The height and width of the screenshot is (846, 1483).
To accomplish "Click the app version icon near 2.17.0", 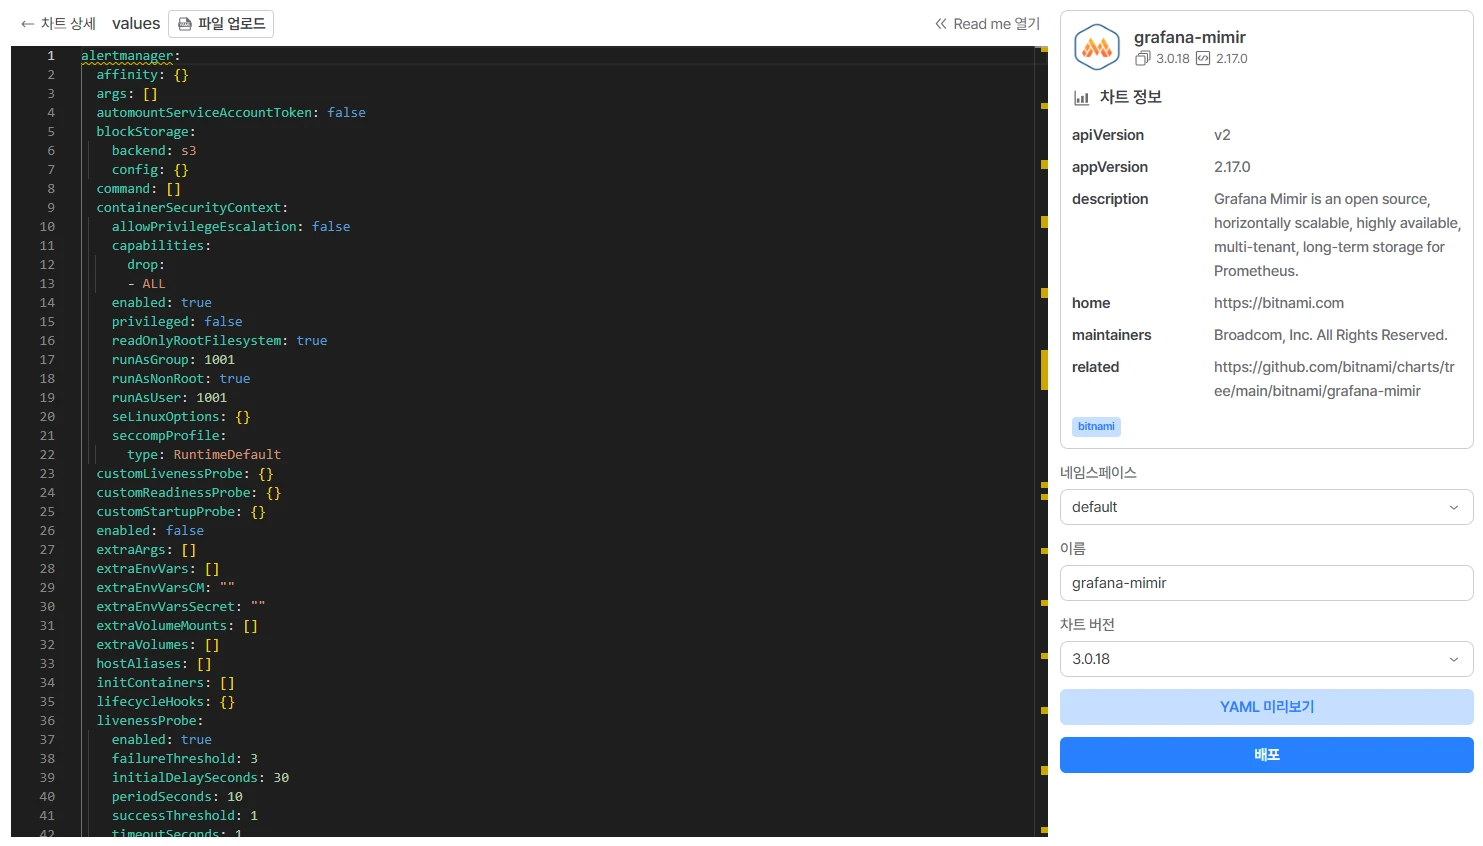I will click(1203, 59).
